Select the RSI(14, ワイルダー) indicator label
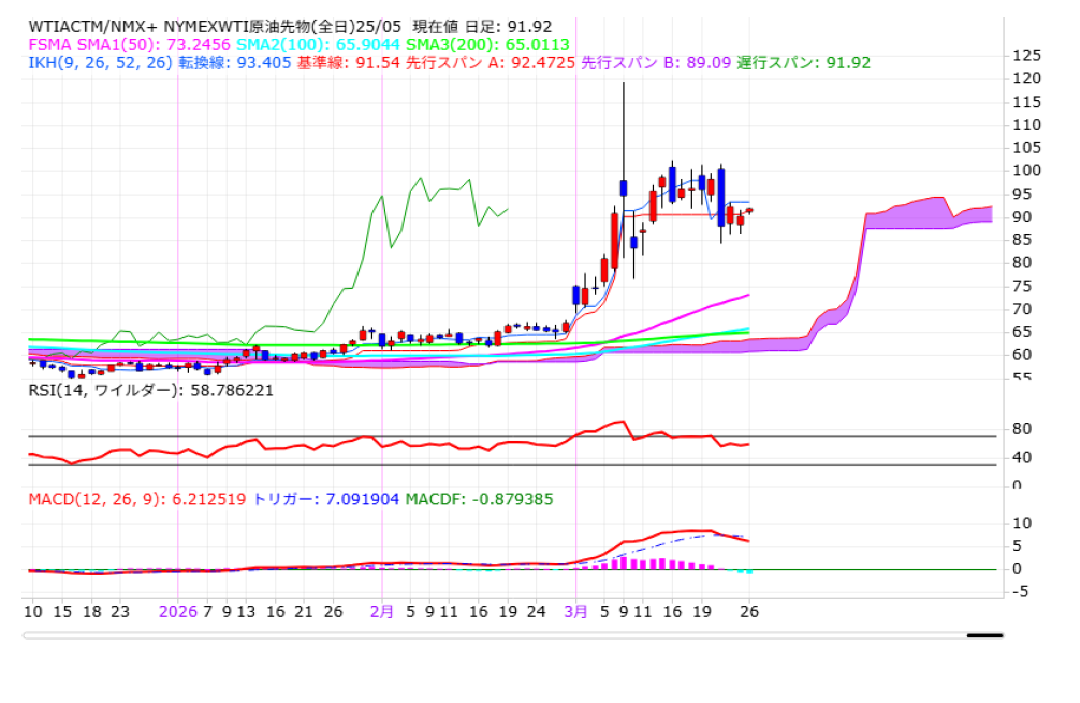 pos(150,390)
